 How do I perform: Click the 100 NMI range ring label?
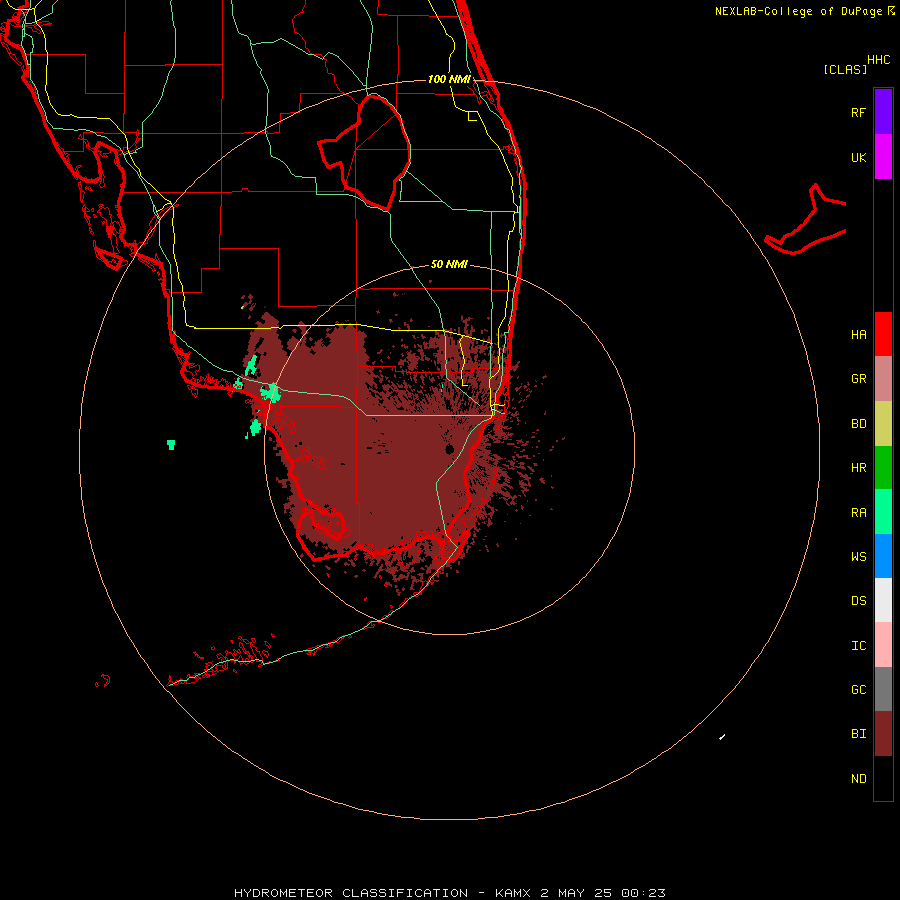point(449,79)
